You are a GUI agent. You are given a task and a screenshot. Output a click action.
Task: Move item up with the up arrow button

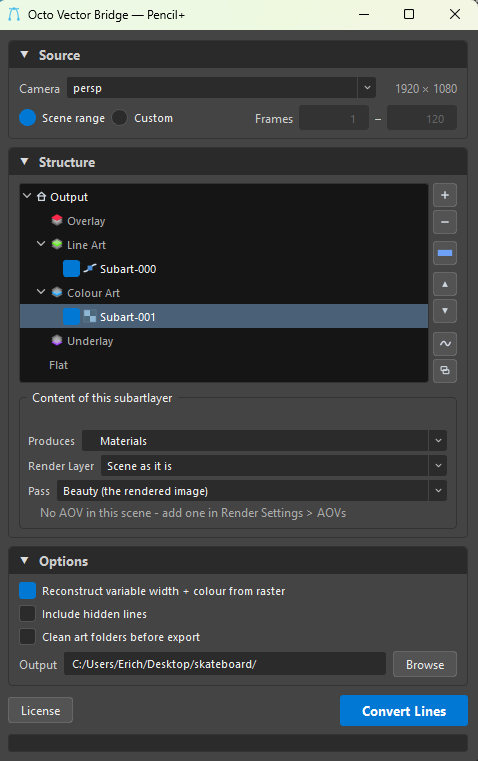[445, 284]
